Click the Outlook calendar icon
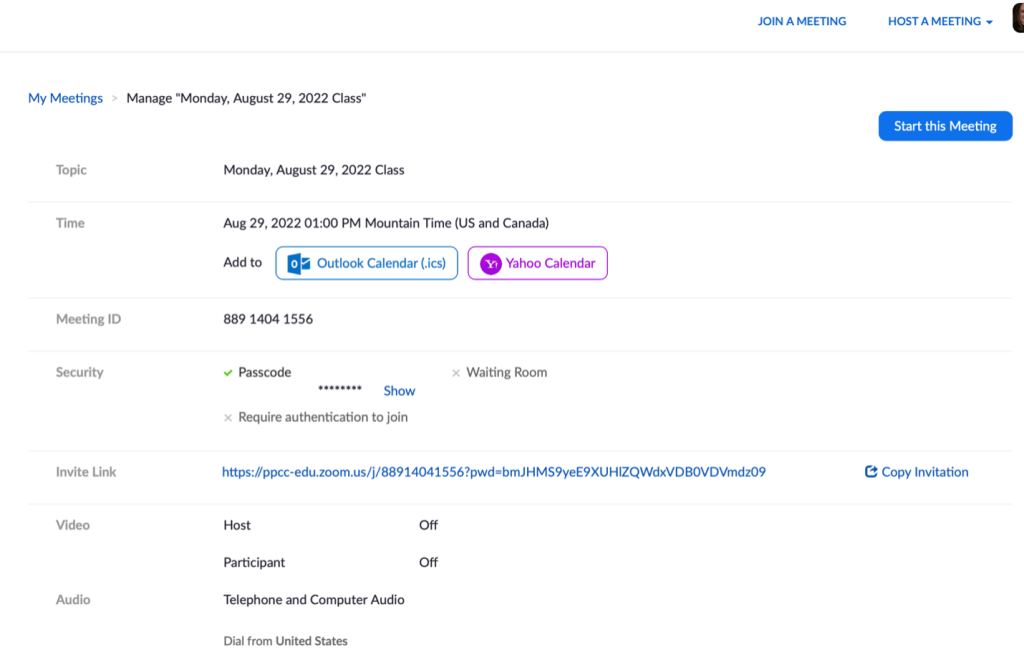This screenshot has height=670, width=1024. tap(296, 263)
